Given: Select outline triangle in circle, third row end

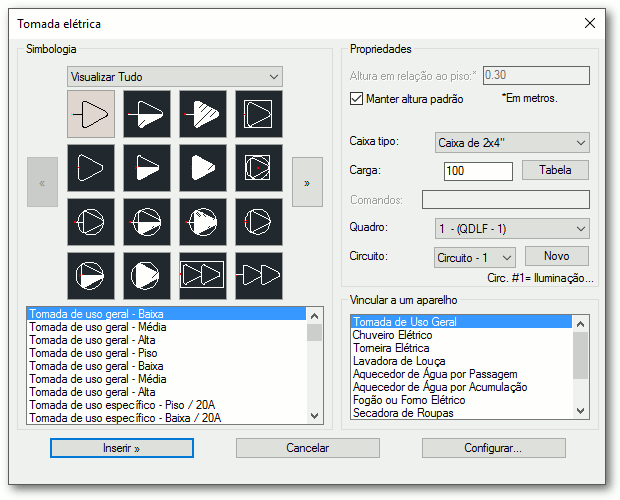Looking at the screenshot, I should point(259,222).
